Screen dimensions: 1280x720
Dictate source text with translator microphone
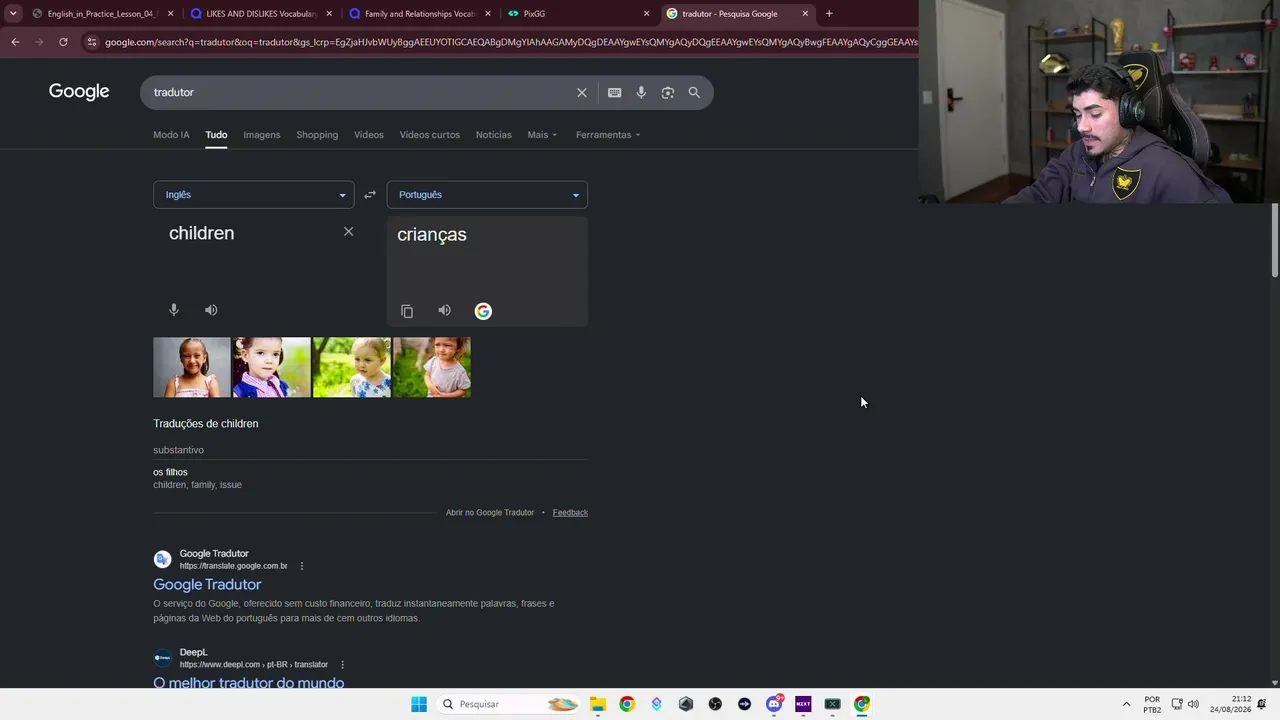pyautogui.click(x=174, y=310)
